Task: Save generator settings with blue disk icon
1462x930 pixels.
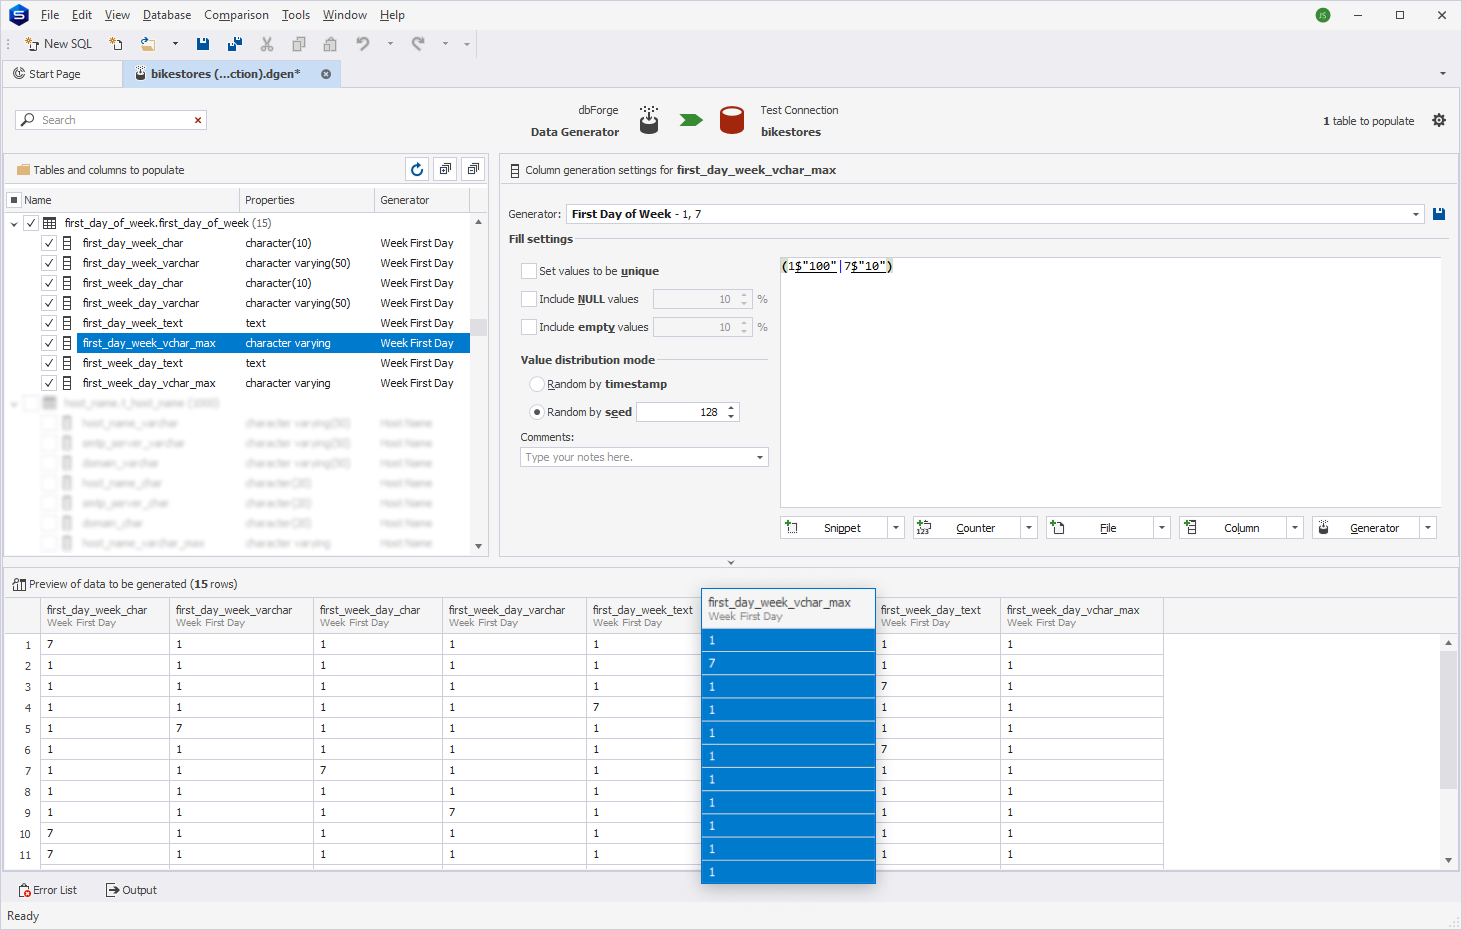Action: (1439, 214)
